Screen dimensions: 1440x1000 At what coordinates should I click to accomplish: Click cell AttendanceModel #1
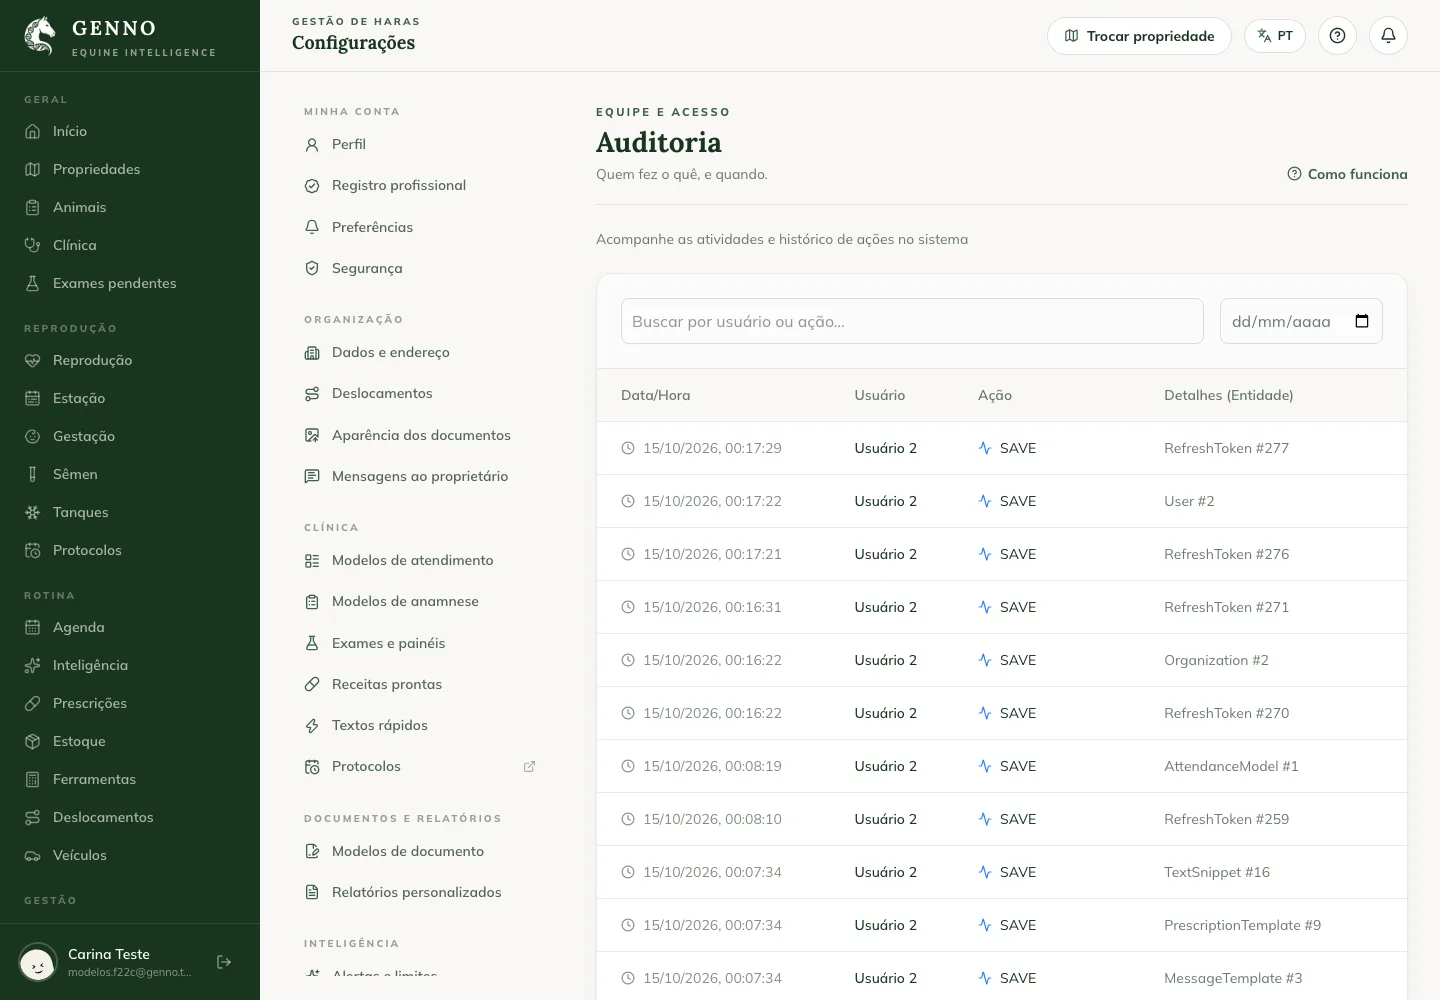[1231, 766]
